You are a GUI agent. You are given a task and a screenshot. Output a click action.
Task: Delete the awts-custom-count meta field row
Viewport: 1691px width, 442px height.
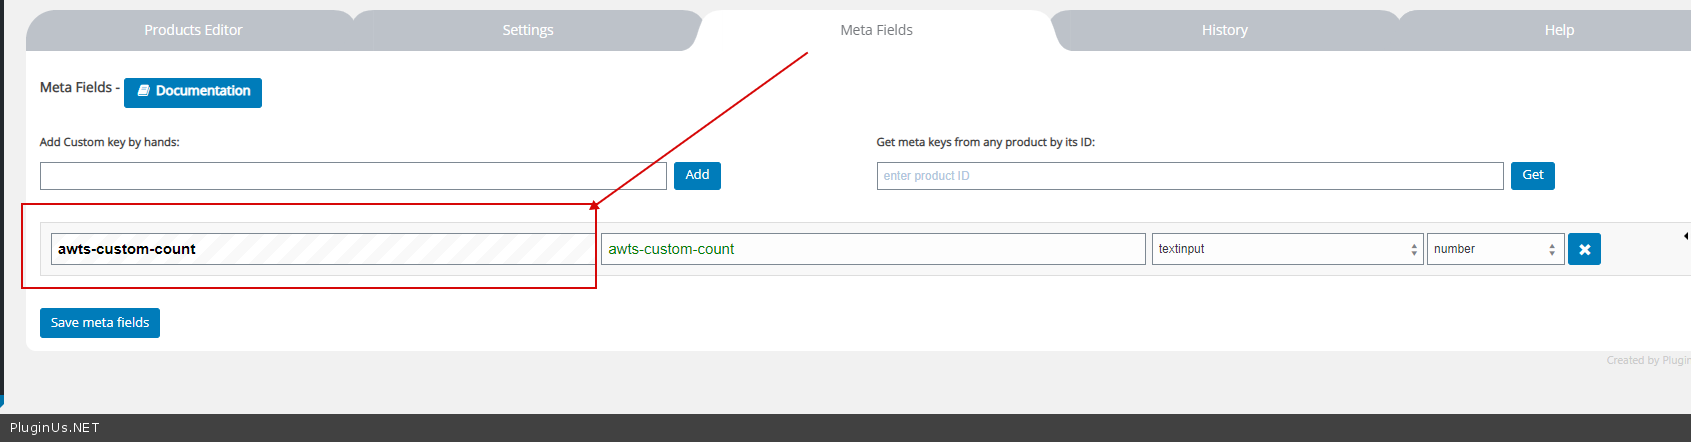click(x=1584, y=249)
